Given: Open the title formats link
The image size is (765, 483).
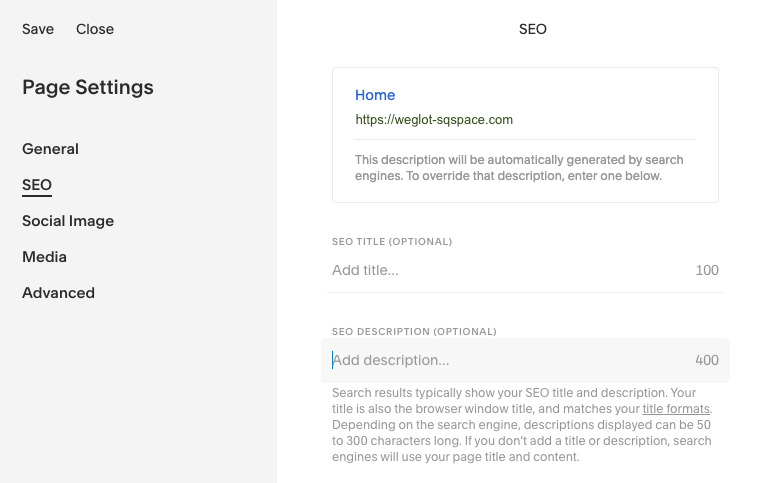Looking at the screenshot, I should (676, 409).
